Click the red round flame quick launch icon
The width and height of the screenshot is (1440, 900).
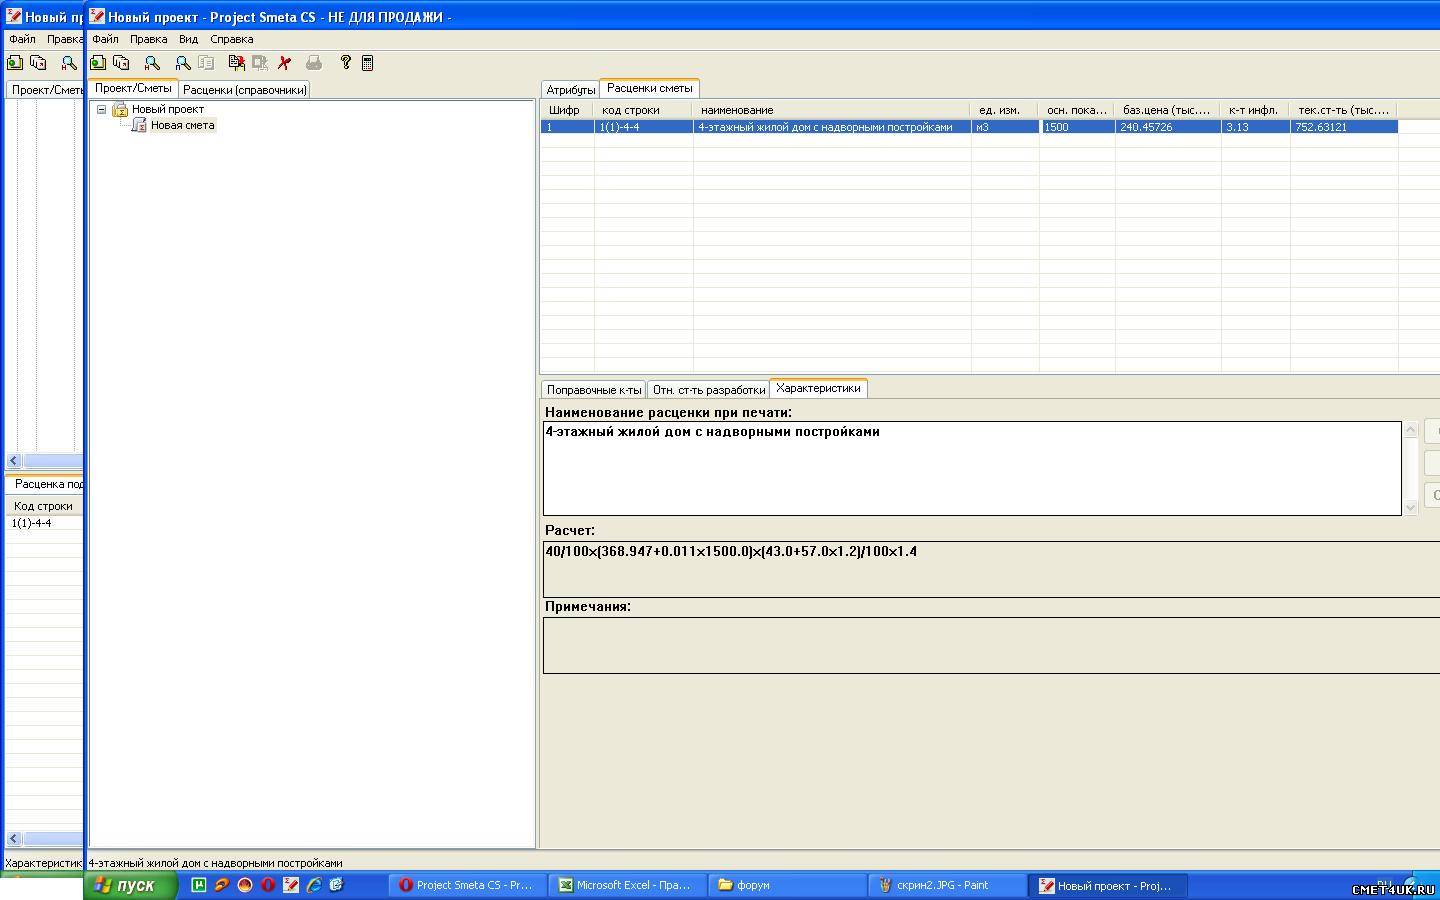point(244,885)
